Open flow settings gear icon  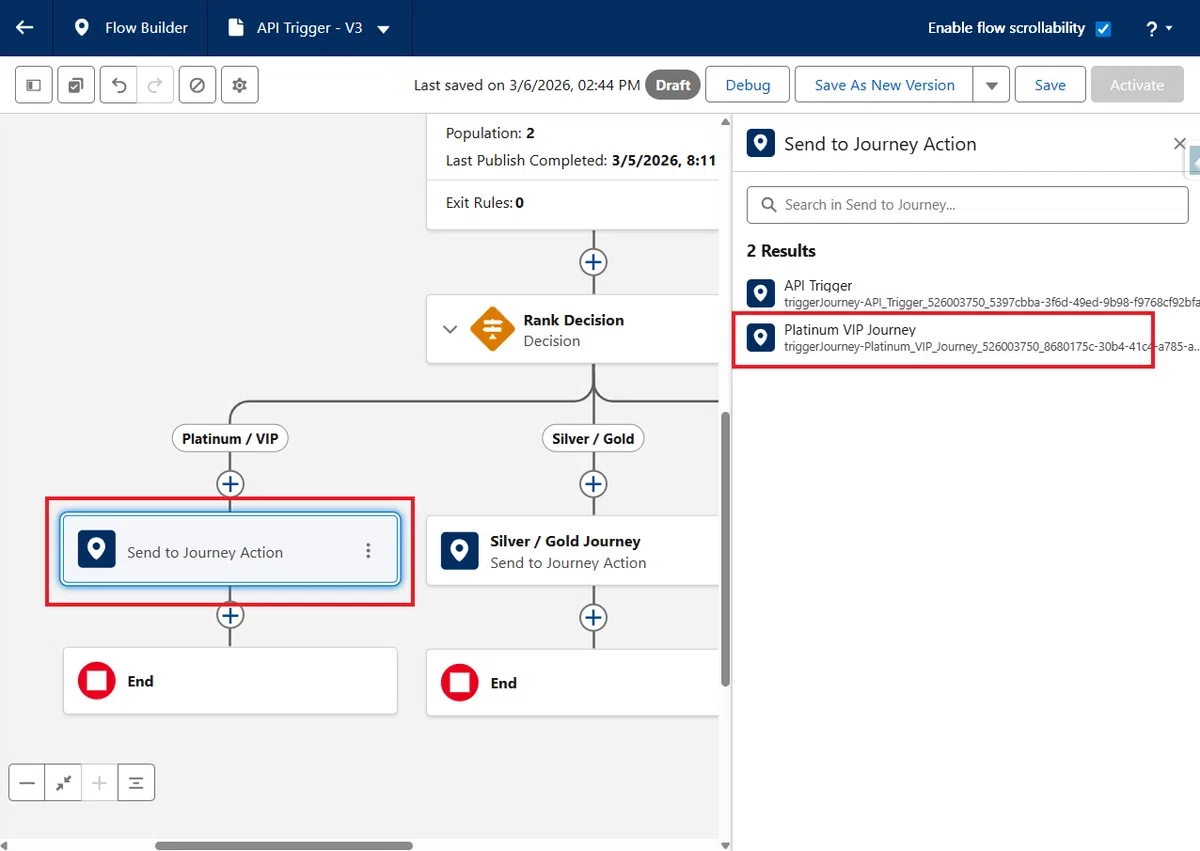pyautogui.click(x=239, y=85)
